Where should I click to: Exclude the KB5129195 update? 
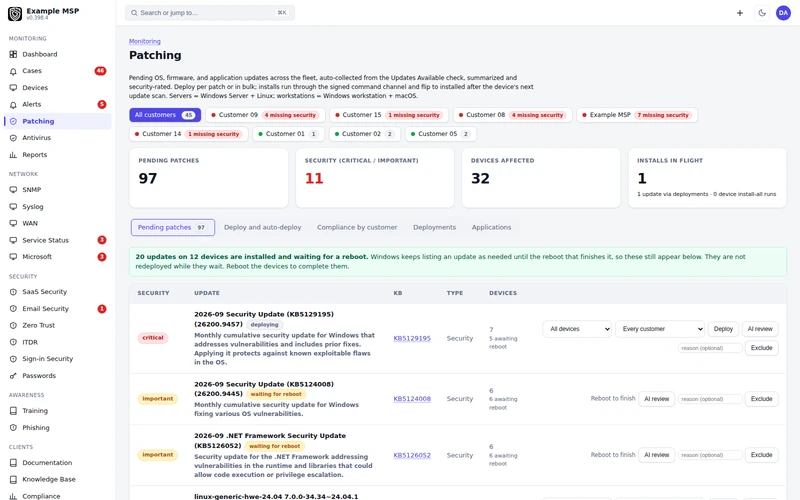click(761, 348)
